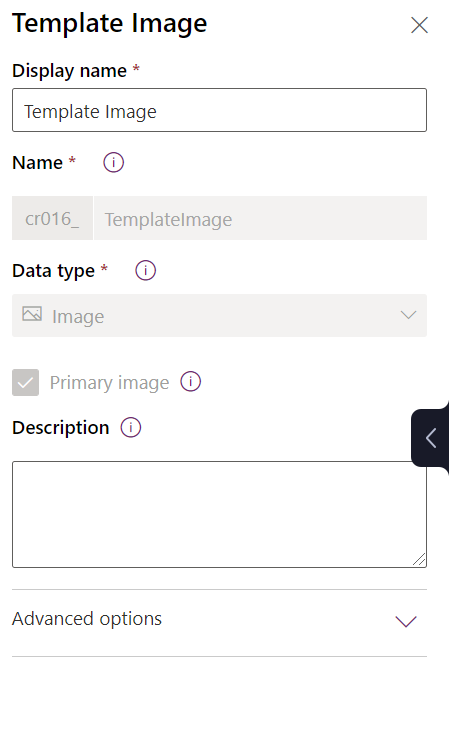Expand Advanced options chevron
This screenshot has height=729, width=449.
coord(406,621)
